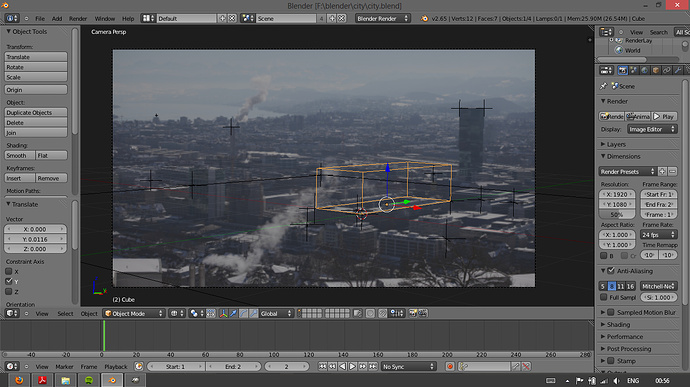Screen dimensions: 690x387
Task: Select the translate manipulator arrow icon
Action: [234, 313]
